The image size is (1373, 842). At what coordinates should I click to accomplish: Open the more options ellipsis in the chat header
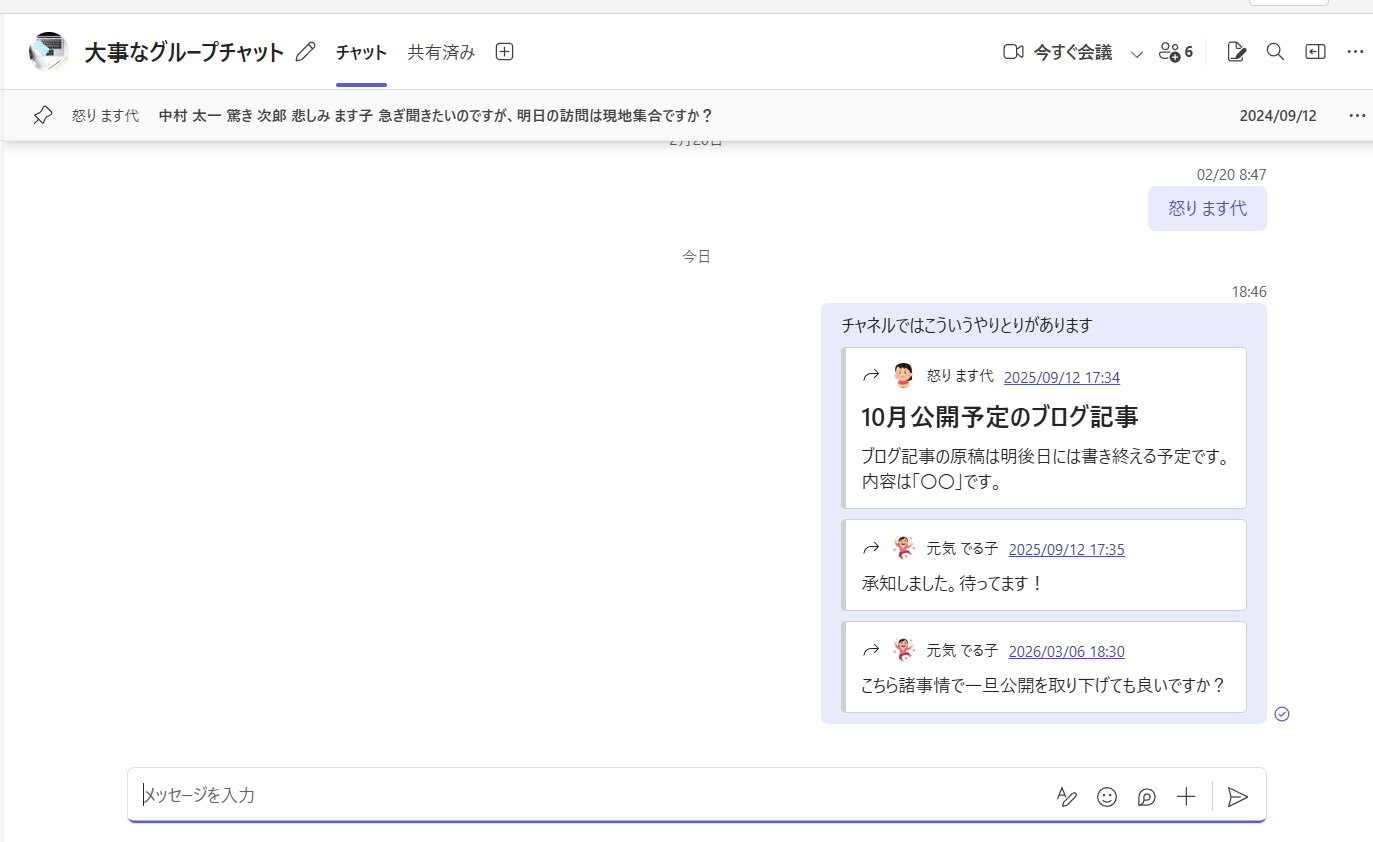pos(1355,52)
